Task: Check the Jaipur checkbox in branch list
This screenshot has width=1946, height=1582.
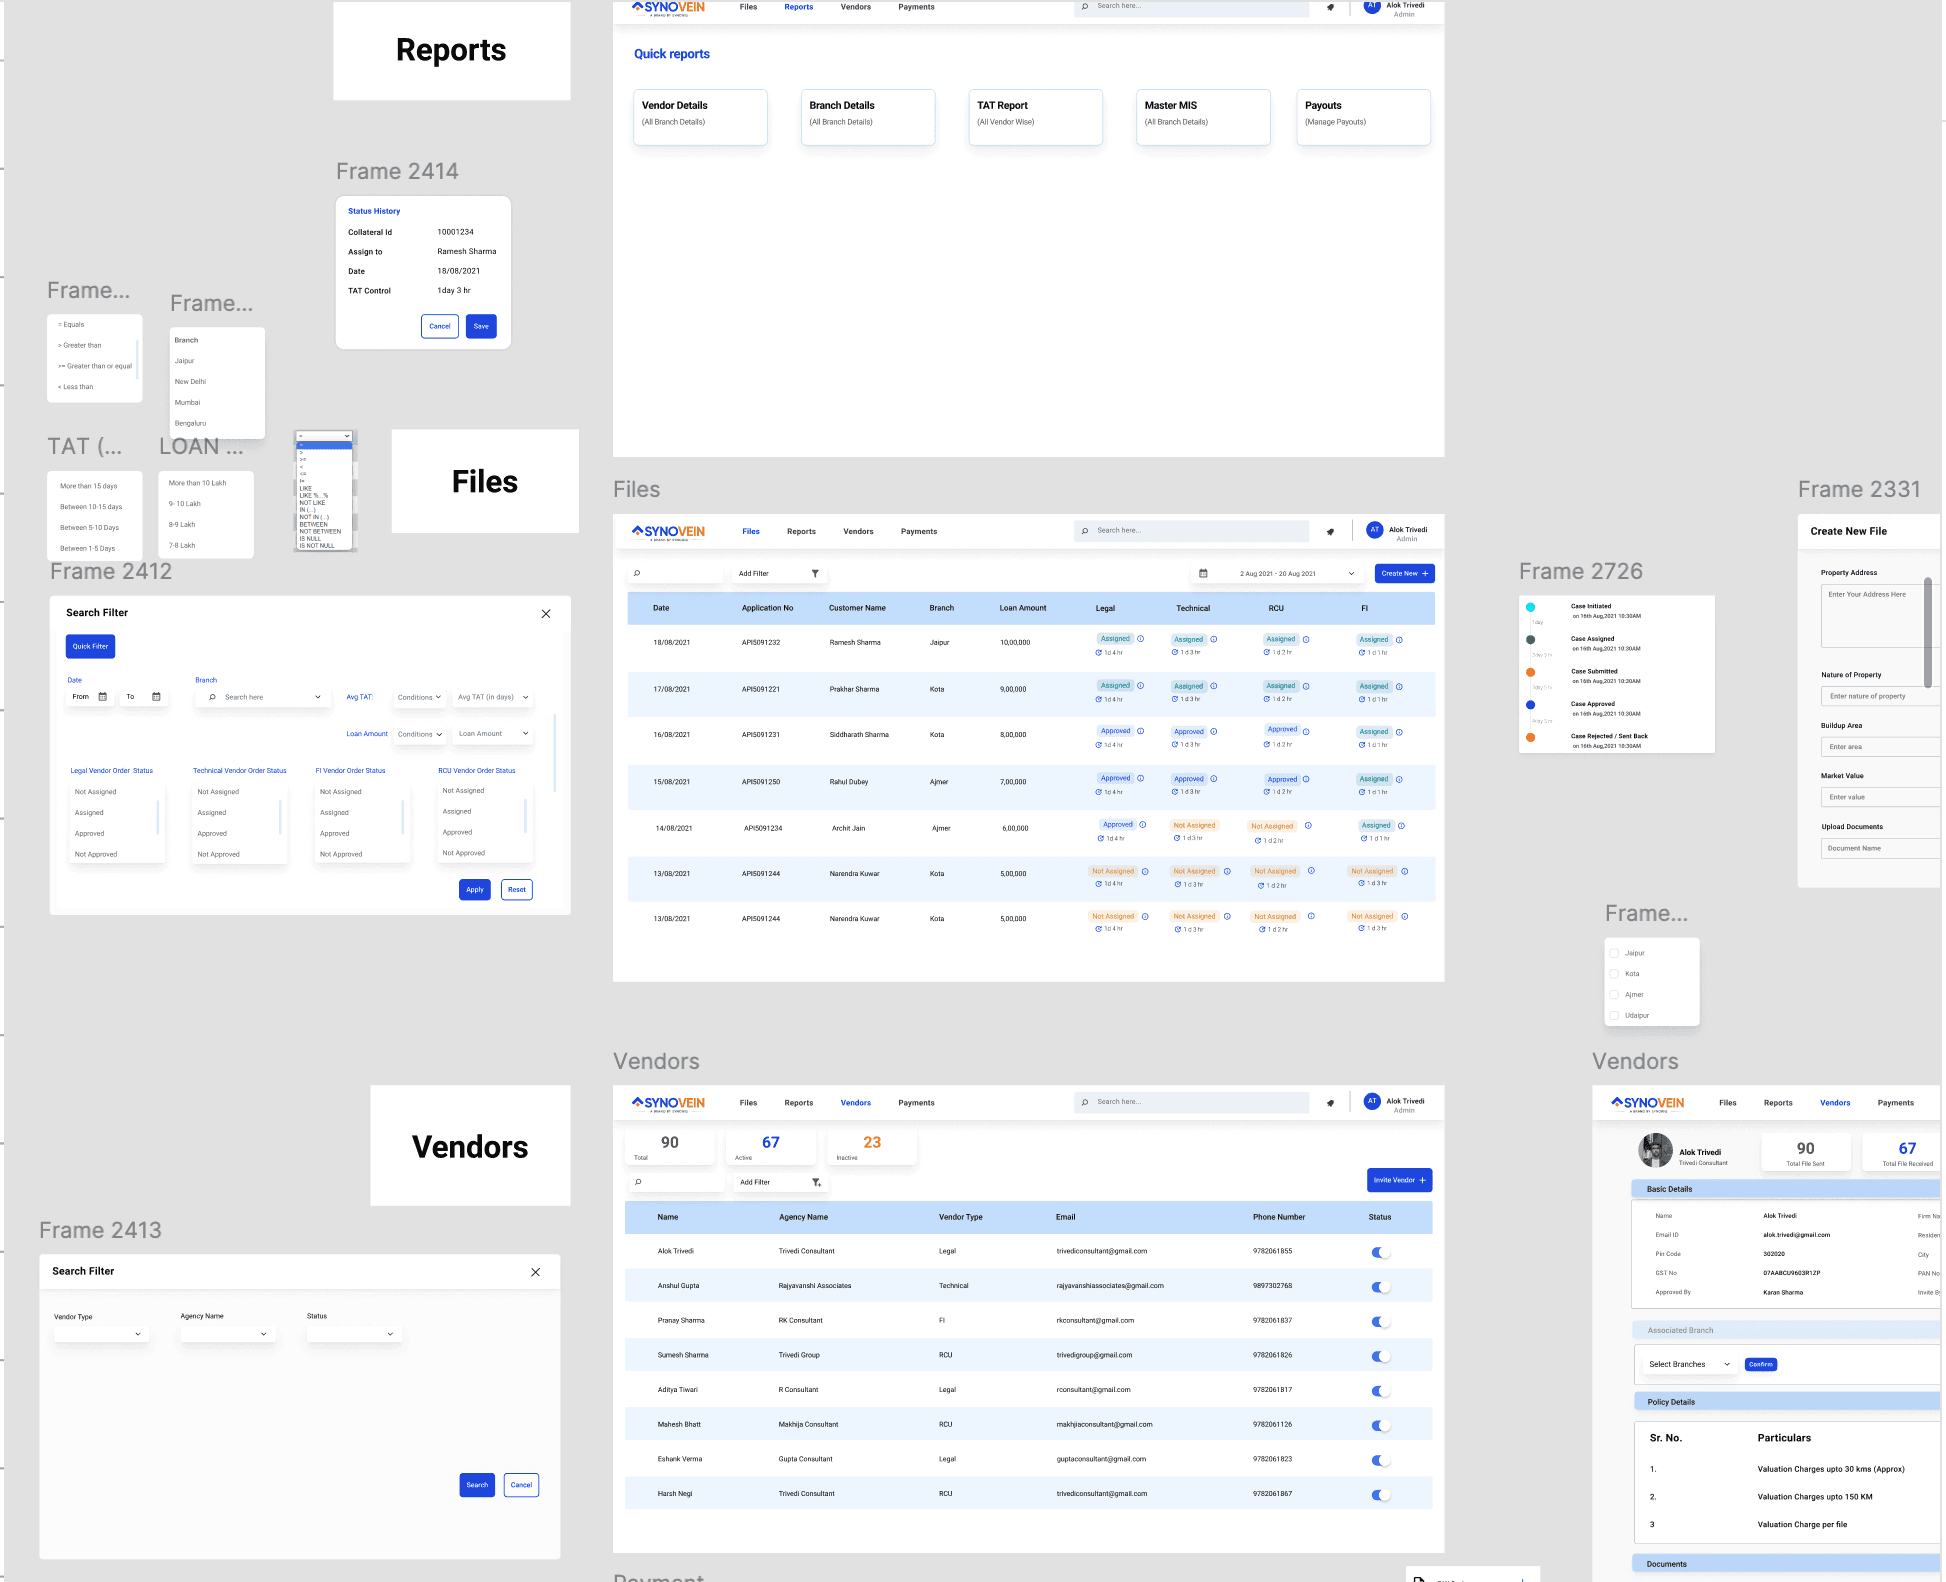Action: tap(1614, 953)
